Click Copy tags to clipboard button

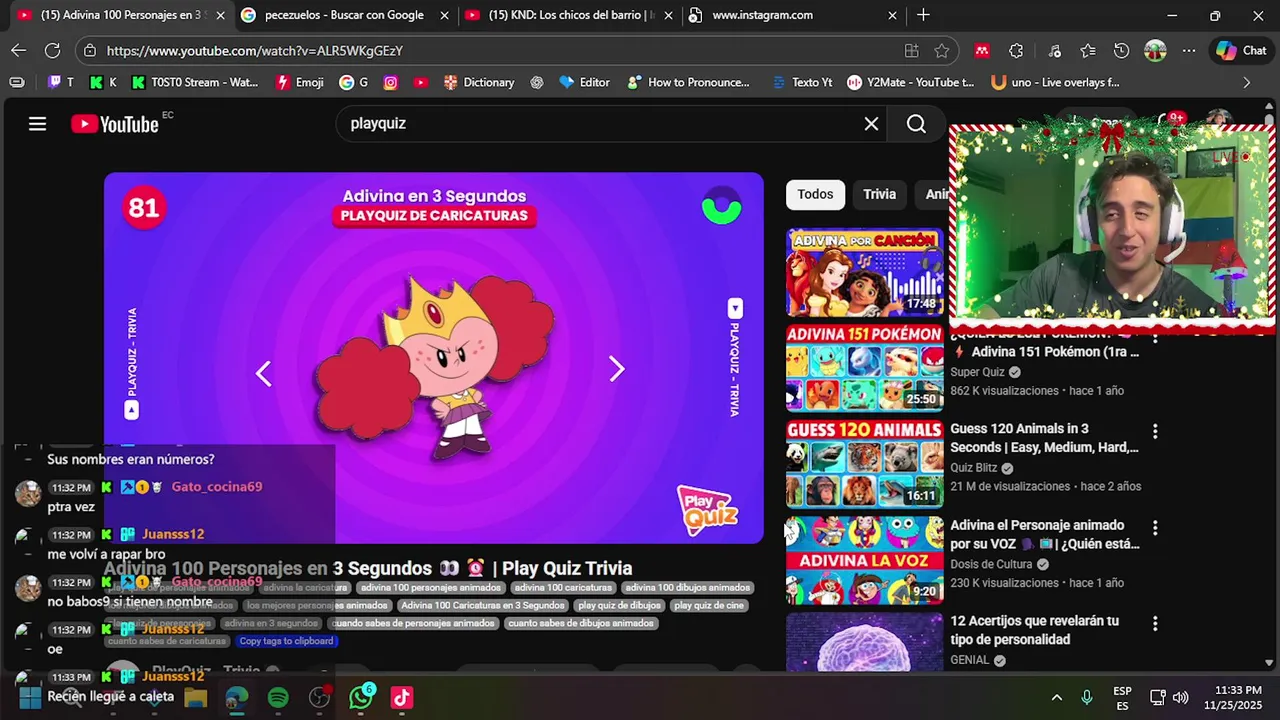[286, 641]
